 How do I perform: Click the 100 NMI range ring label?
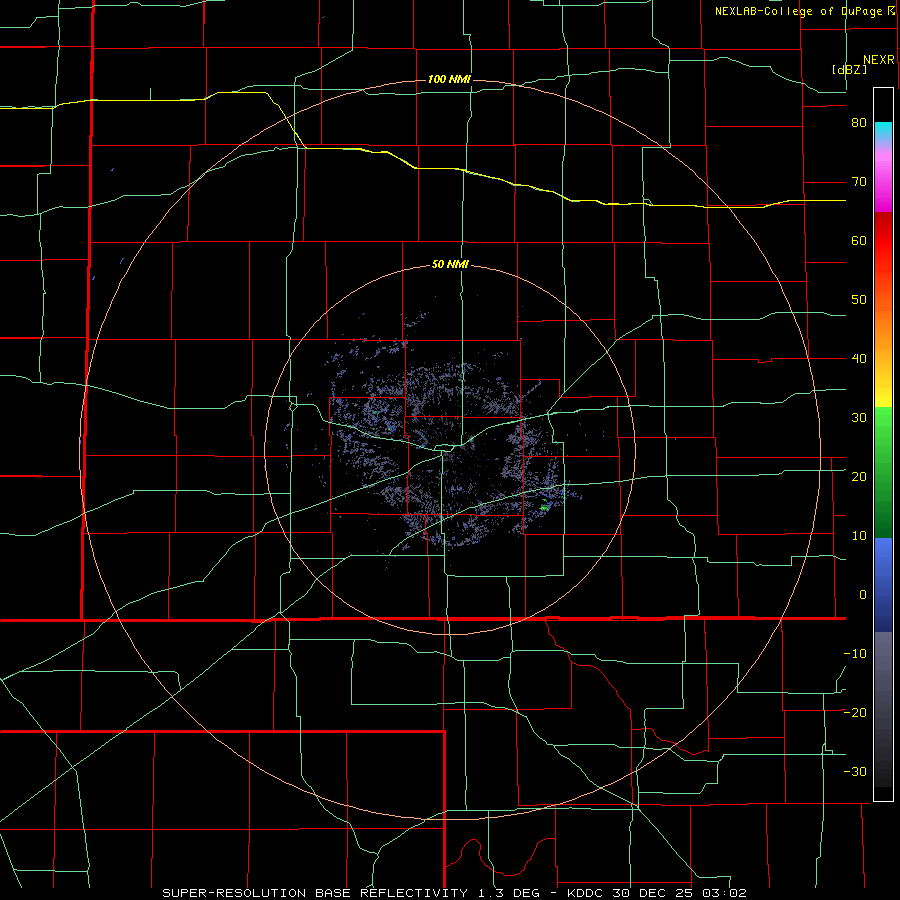(x=449, y=79)
